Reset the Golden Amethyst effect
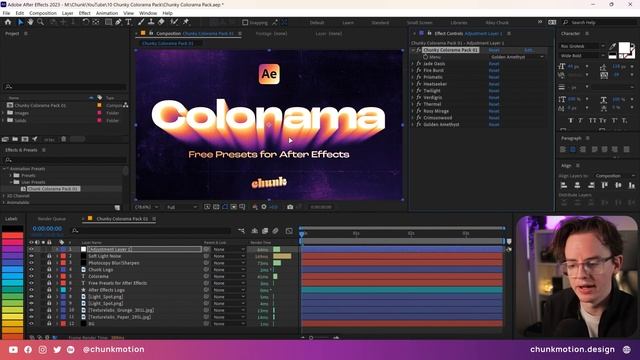 494,124
